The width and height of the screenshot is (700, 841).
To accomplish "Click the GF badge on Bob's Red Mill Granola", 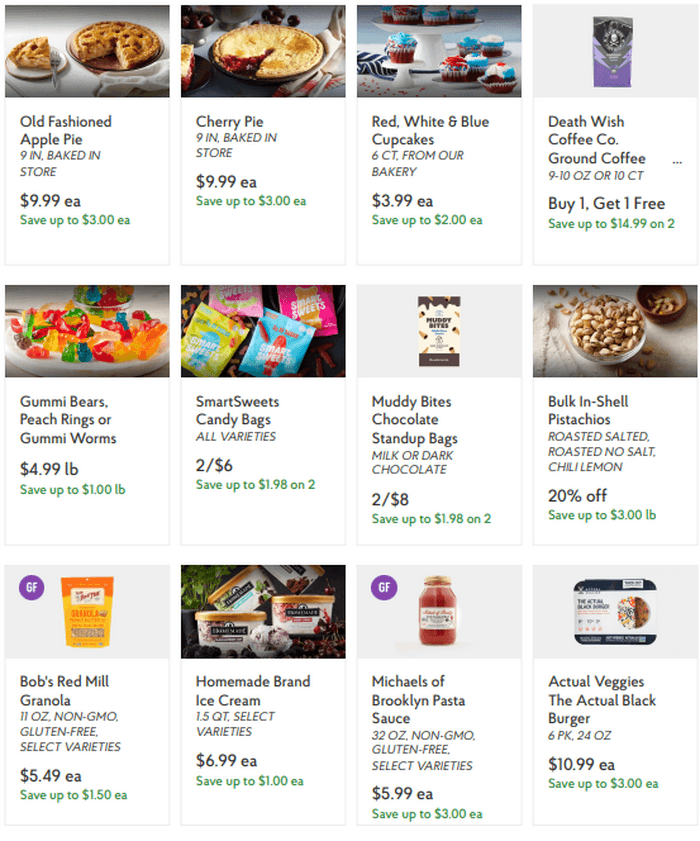I will pos(31,590).
